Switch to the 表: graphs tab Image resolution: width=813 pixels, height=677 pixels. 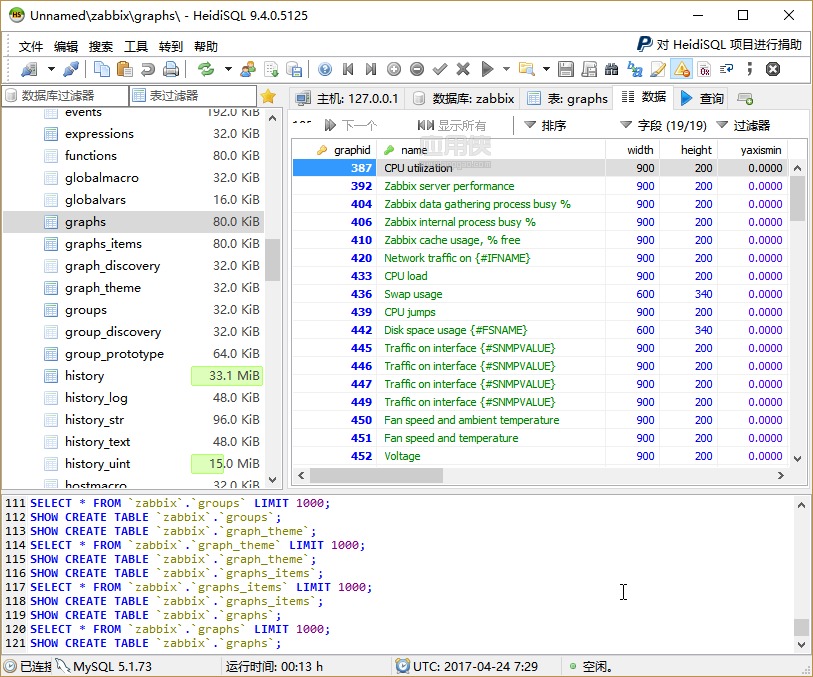pyautogui.click(x=567, y=98)
